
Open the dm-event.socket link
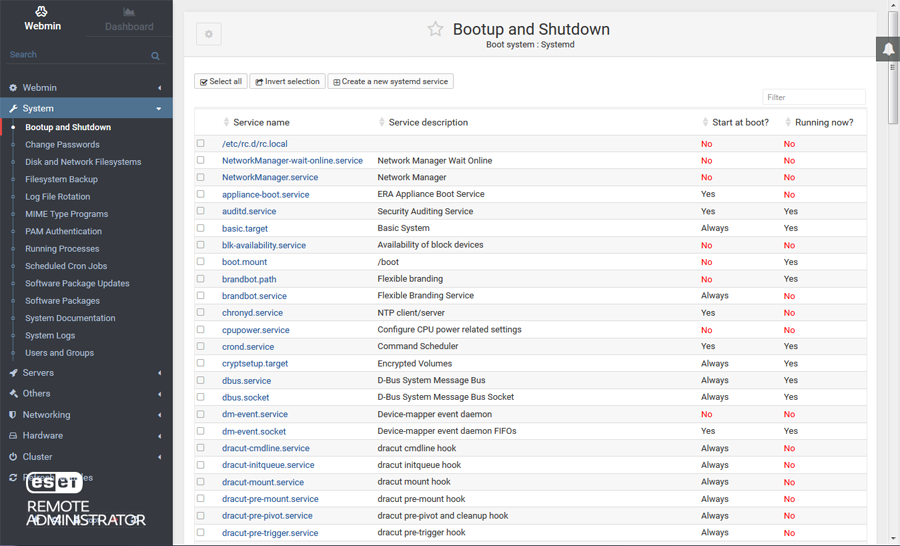pos(254,431)
